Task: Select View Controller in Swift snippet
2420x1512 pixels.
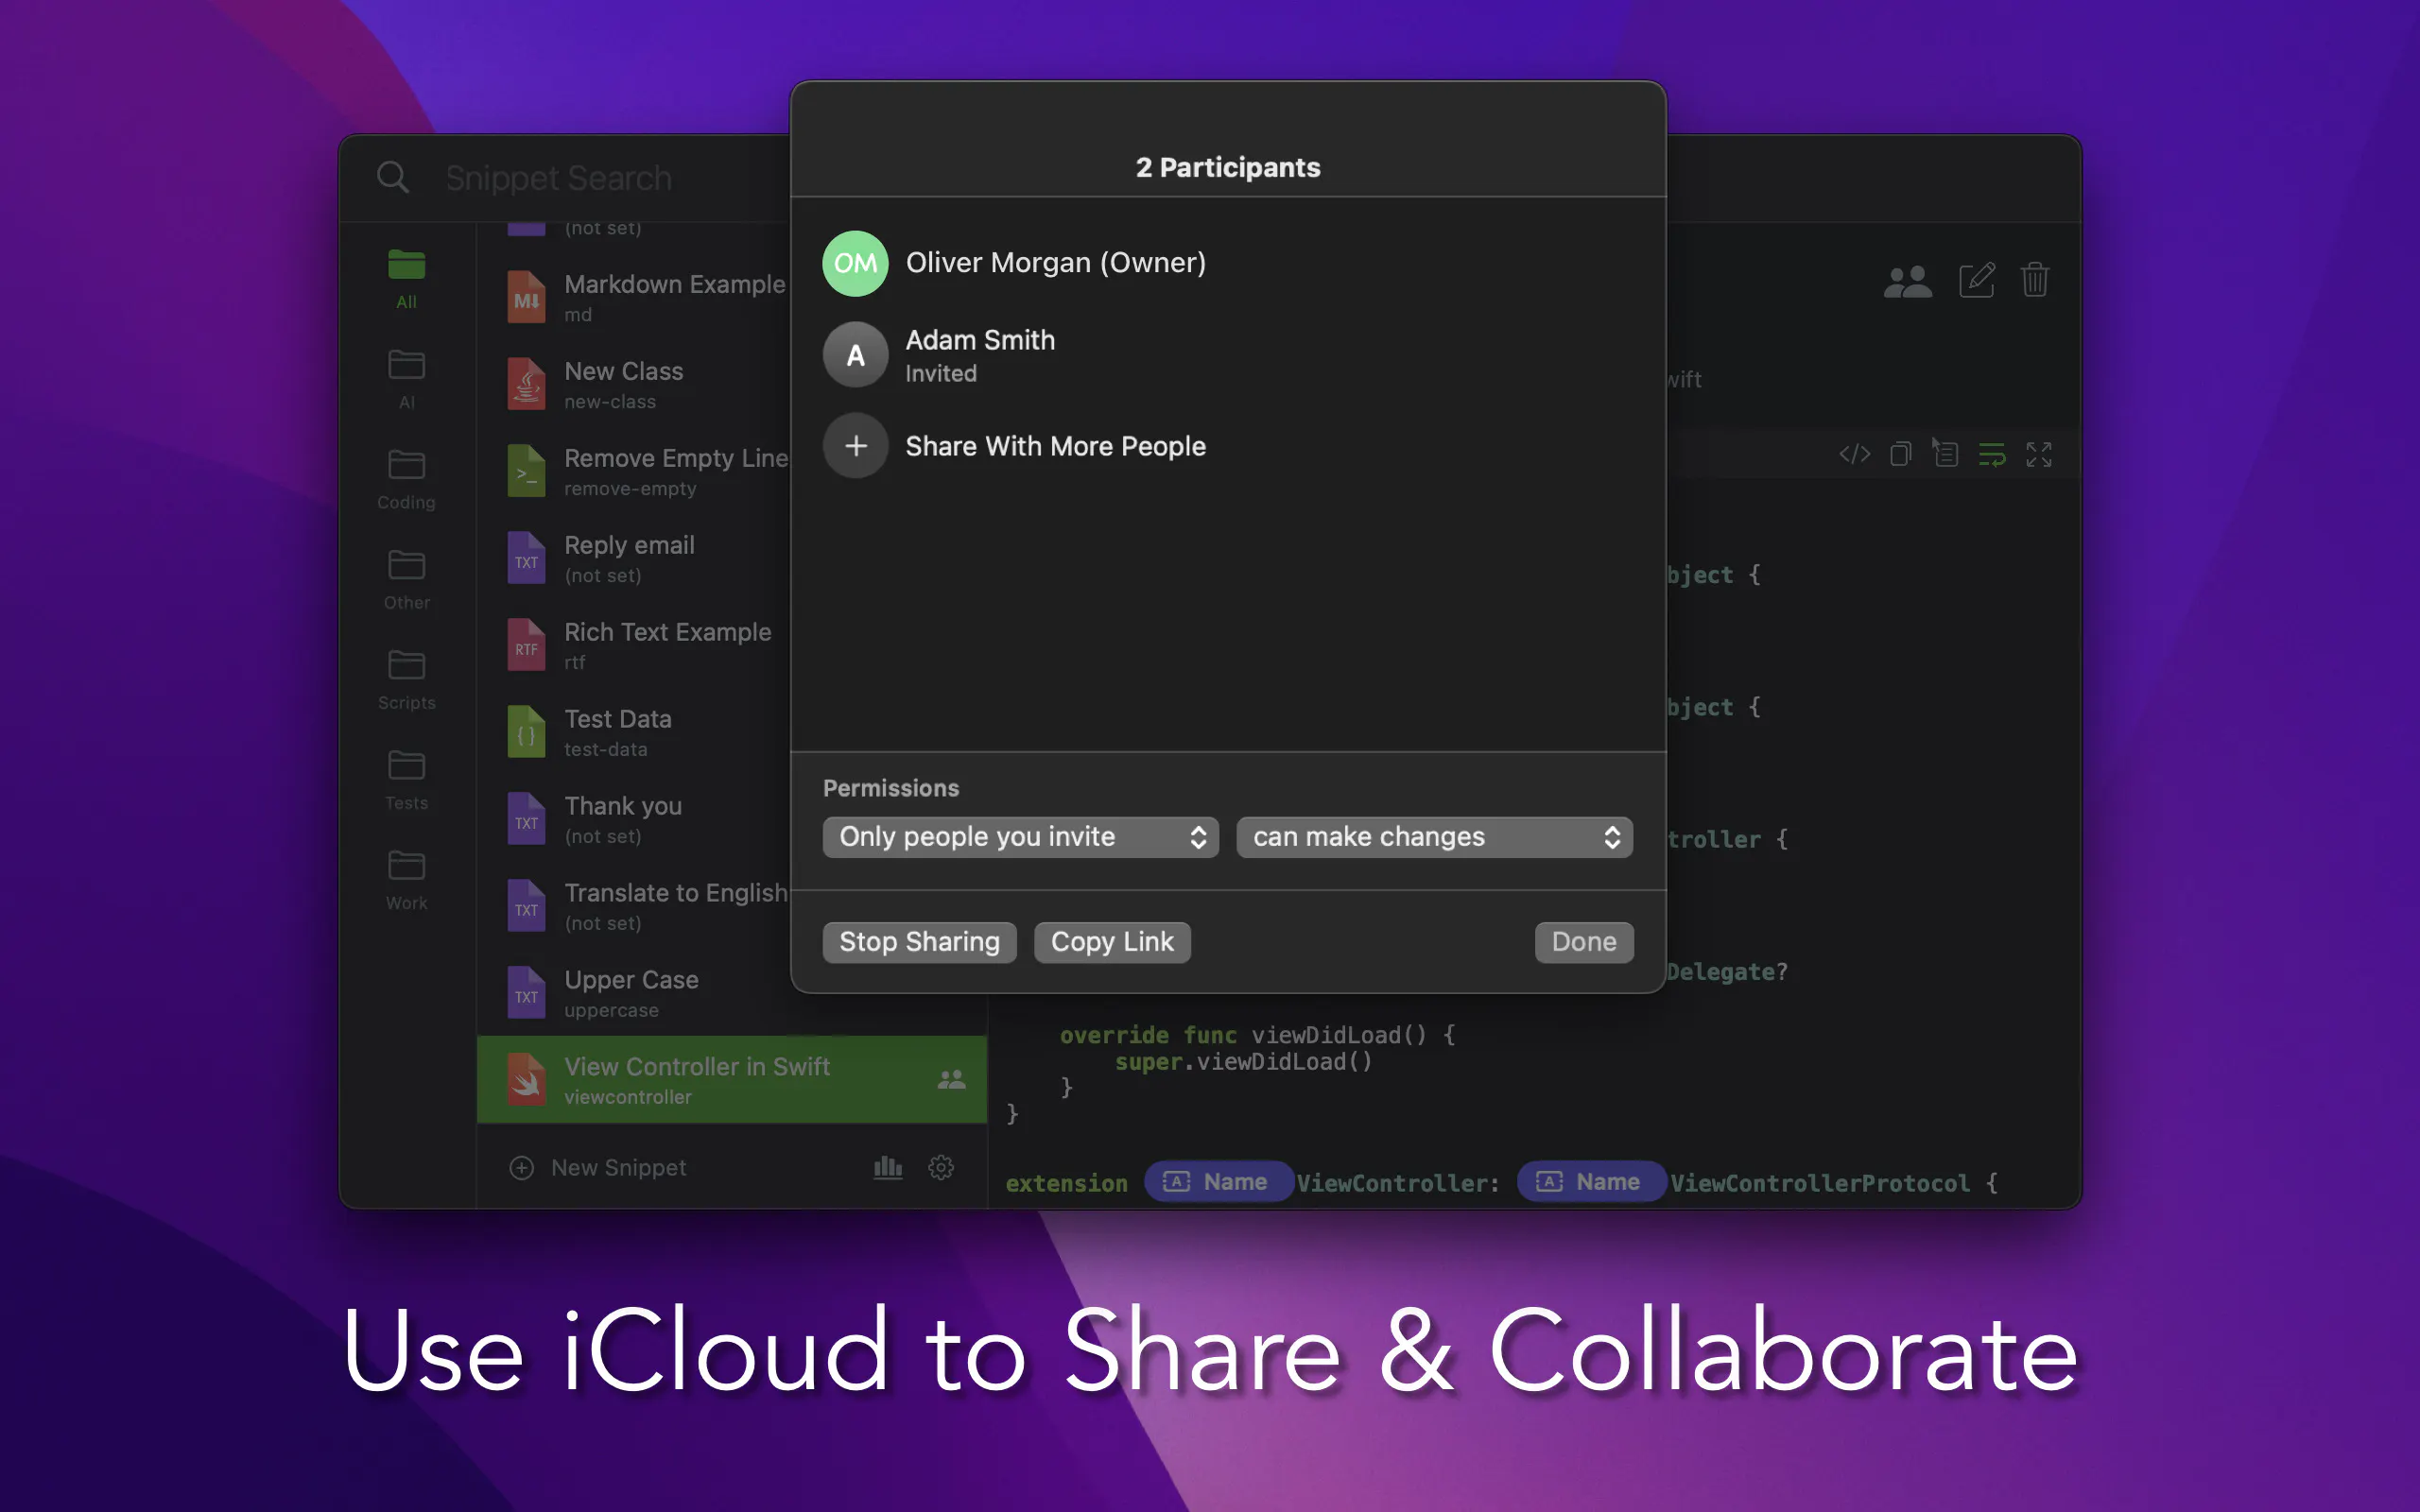Action: (732, 1079)
